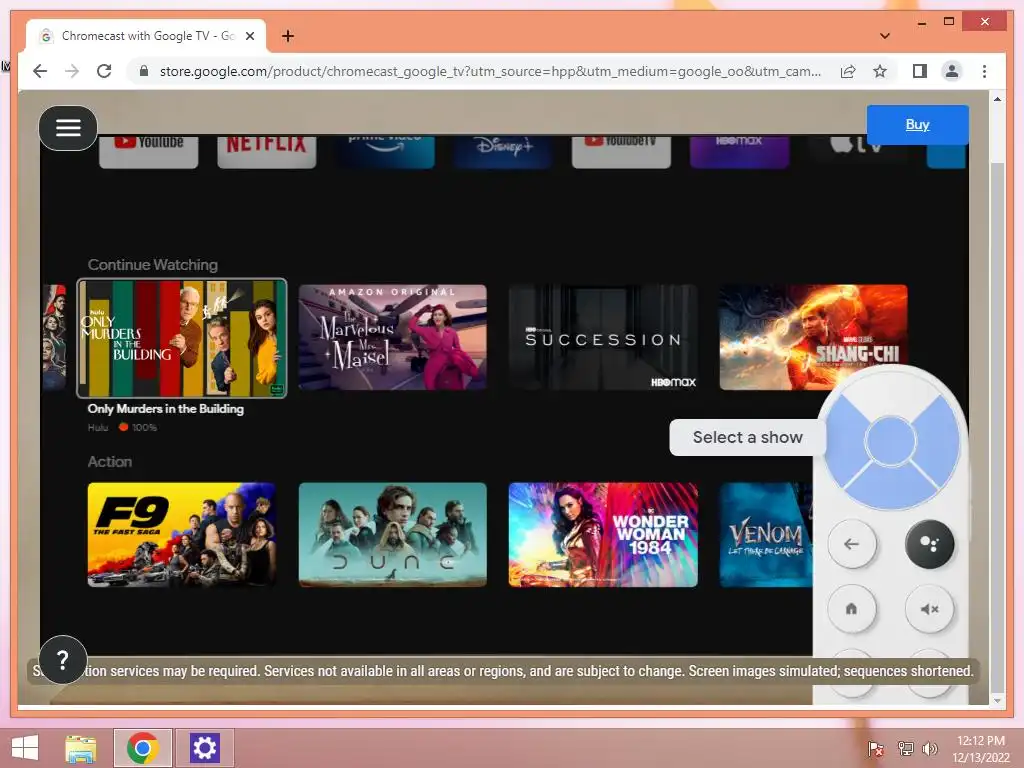Open the Venom movie thumbnail
The width and height of the screenshot is (1024, 768).
[x=766, y=534]
